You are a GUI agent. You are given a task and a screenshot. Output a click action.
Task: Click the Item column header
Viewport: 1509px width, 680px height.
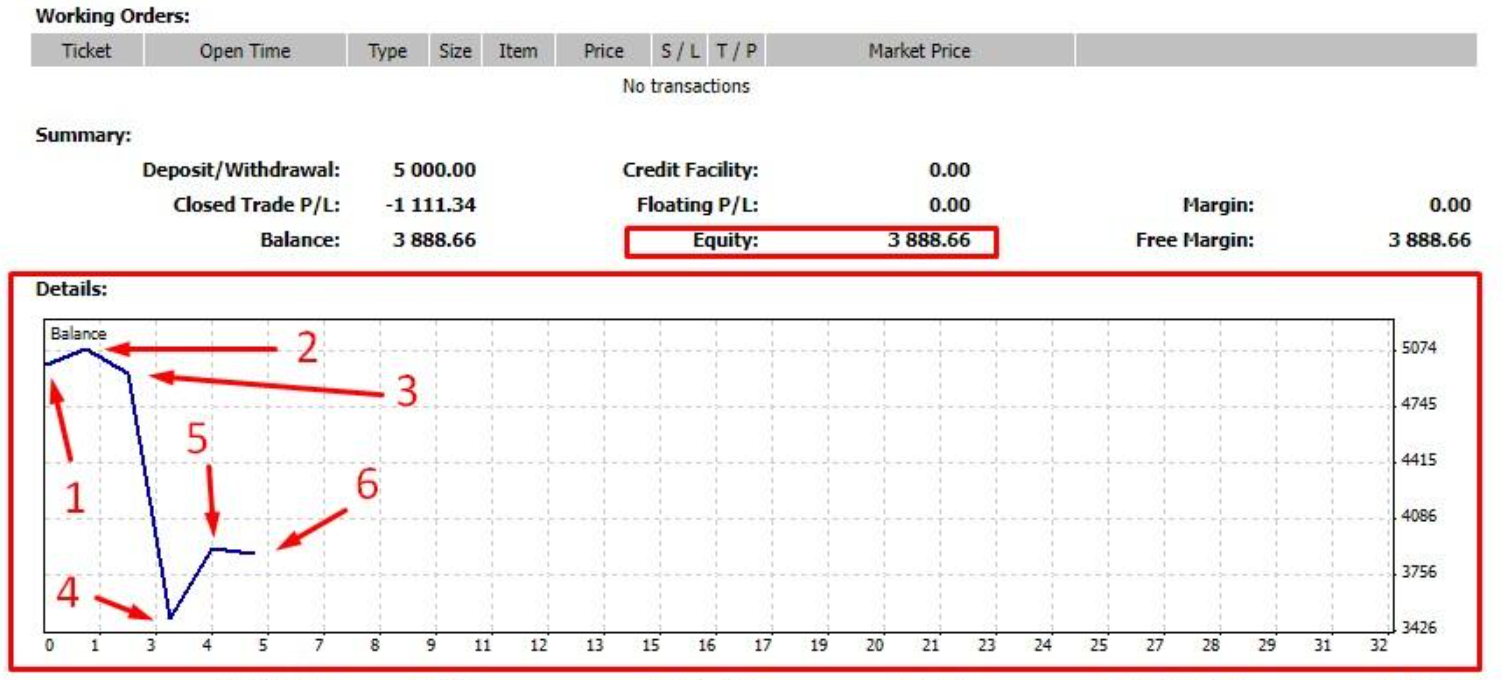517,51
